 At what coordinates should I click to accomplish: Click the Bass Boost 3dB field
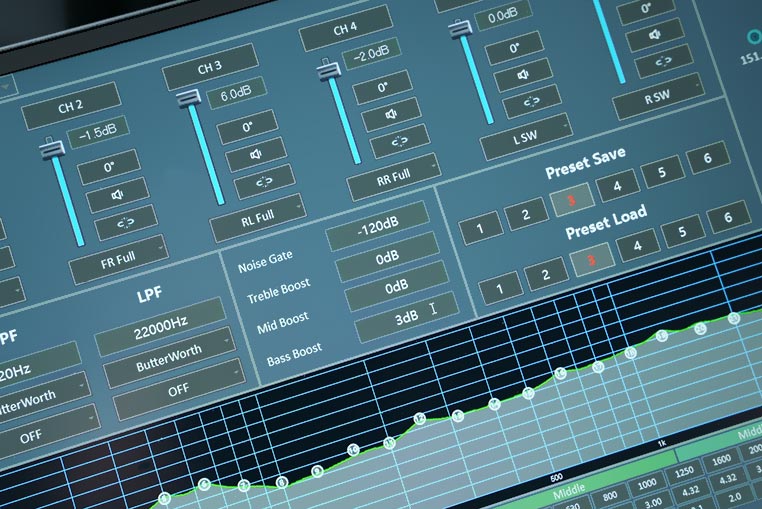tap(406, 317)
